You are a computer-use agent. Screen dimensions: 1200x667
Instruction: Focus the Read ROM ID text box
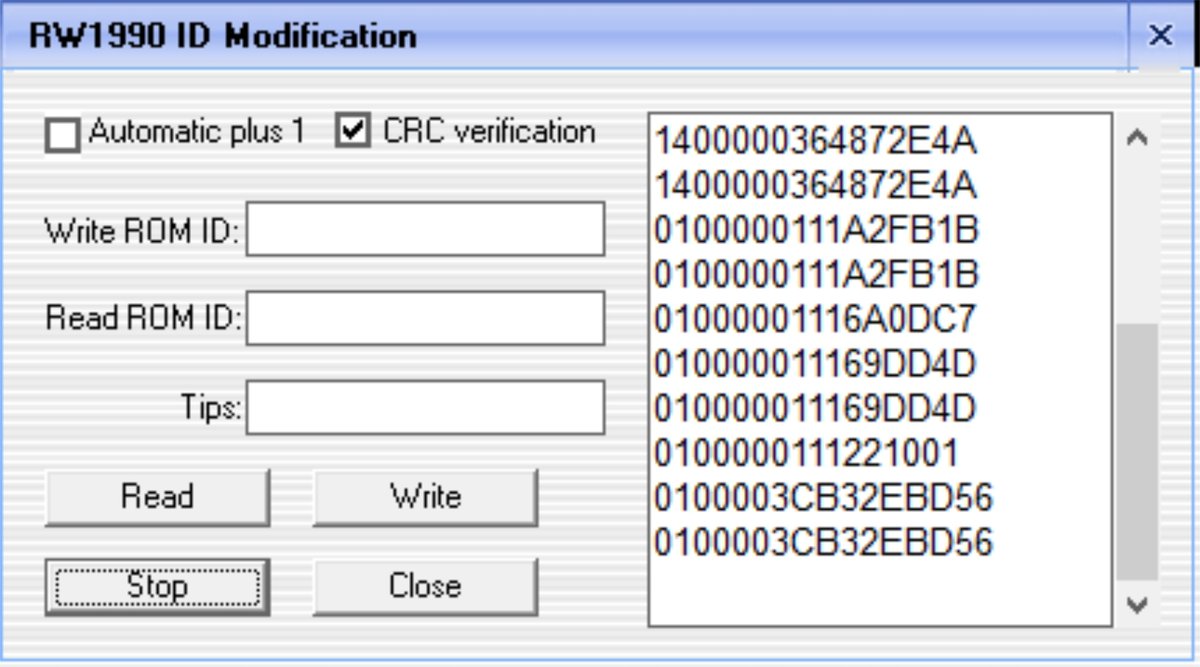425,318
